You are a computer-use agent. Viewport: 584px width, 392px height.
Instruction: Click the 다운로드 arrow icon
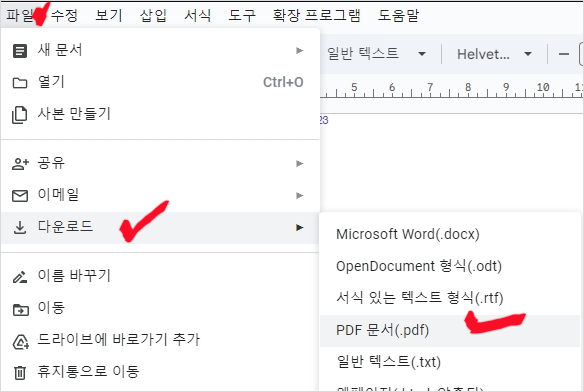[20, 227]
